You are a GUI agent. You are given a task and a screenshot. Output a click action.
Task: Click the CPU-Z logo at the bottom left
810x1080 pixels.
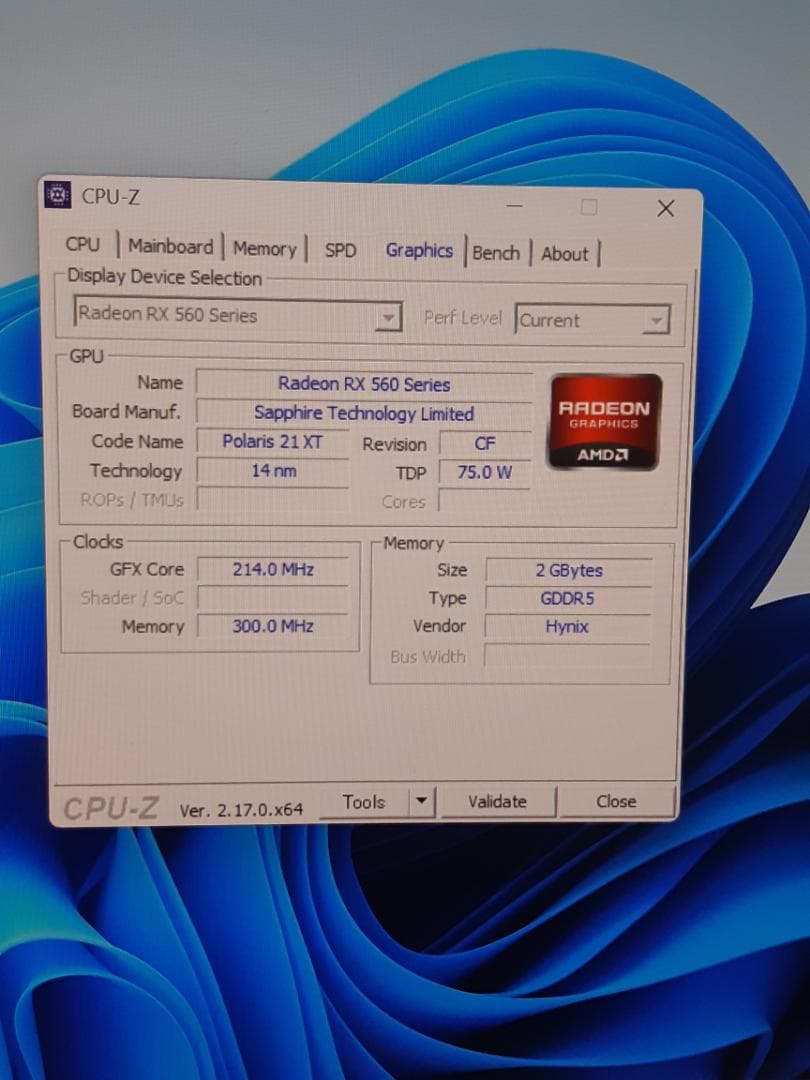[x=108, y=802]
